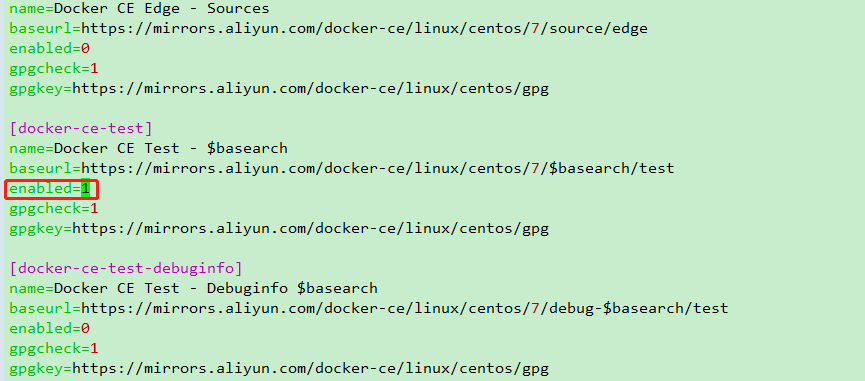Click enabled=0 in the docker-ce-test-debuginfo section
The height and width of the screenshot is (381, 865).
(x=50, y=329)
